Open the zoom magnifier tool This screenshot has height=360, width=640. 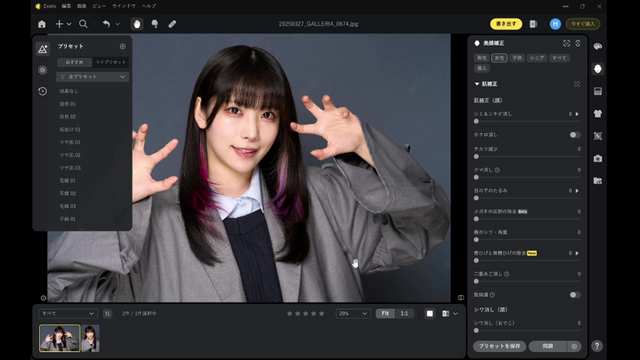click(83, 24)
